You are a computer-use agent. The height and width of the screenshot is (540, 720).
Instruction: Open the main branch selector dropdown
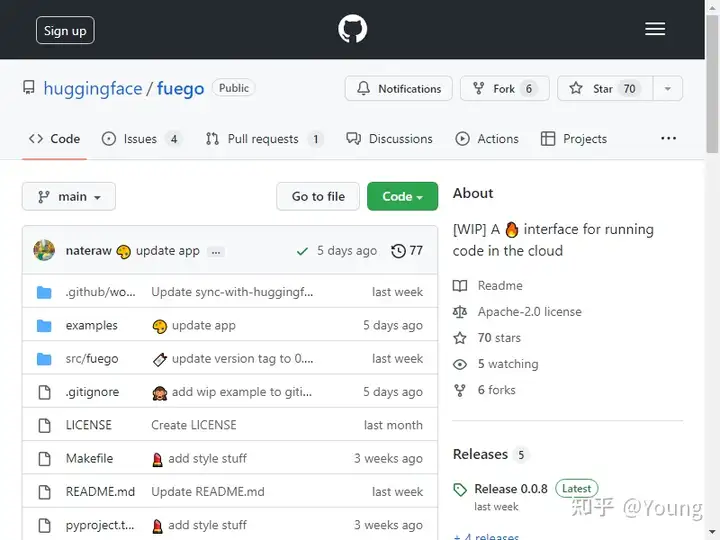tap(69, 197)
